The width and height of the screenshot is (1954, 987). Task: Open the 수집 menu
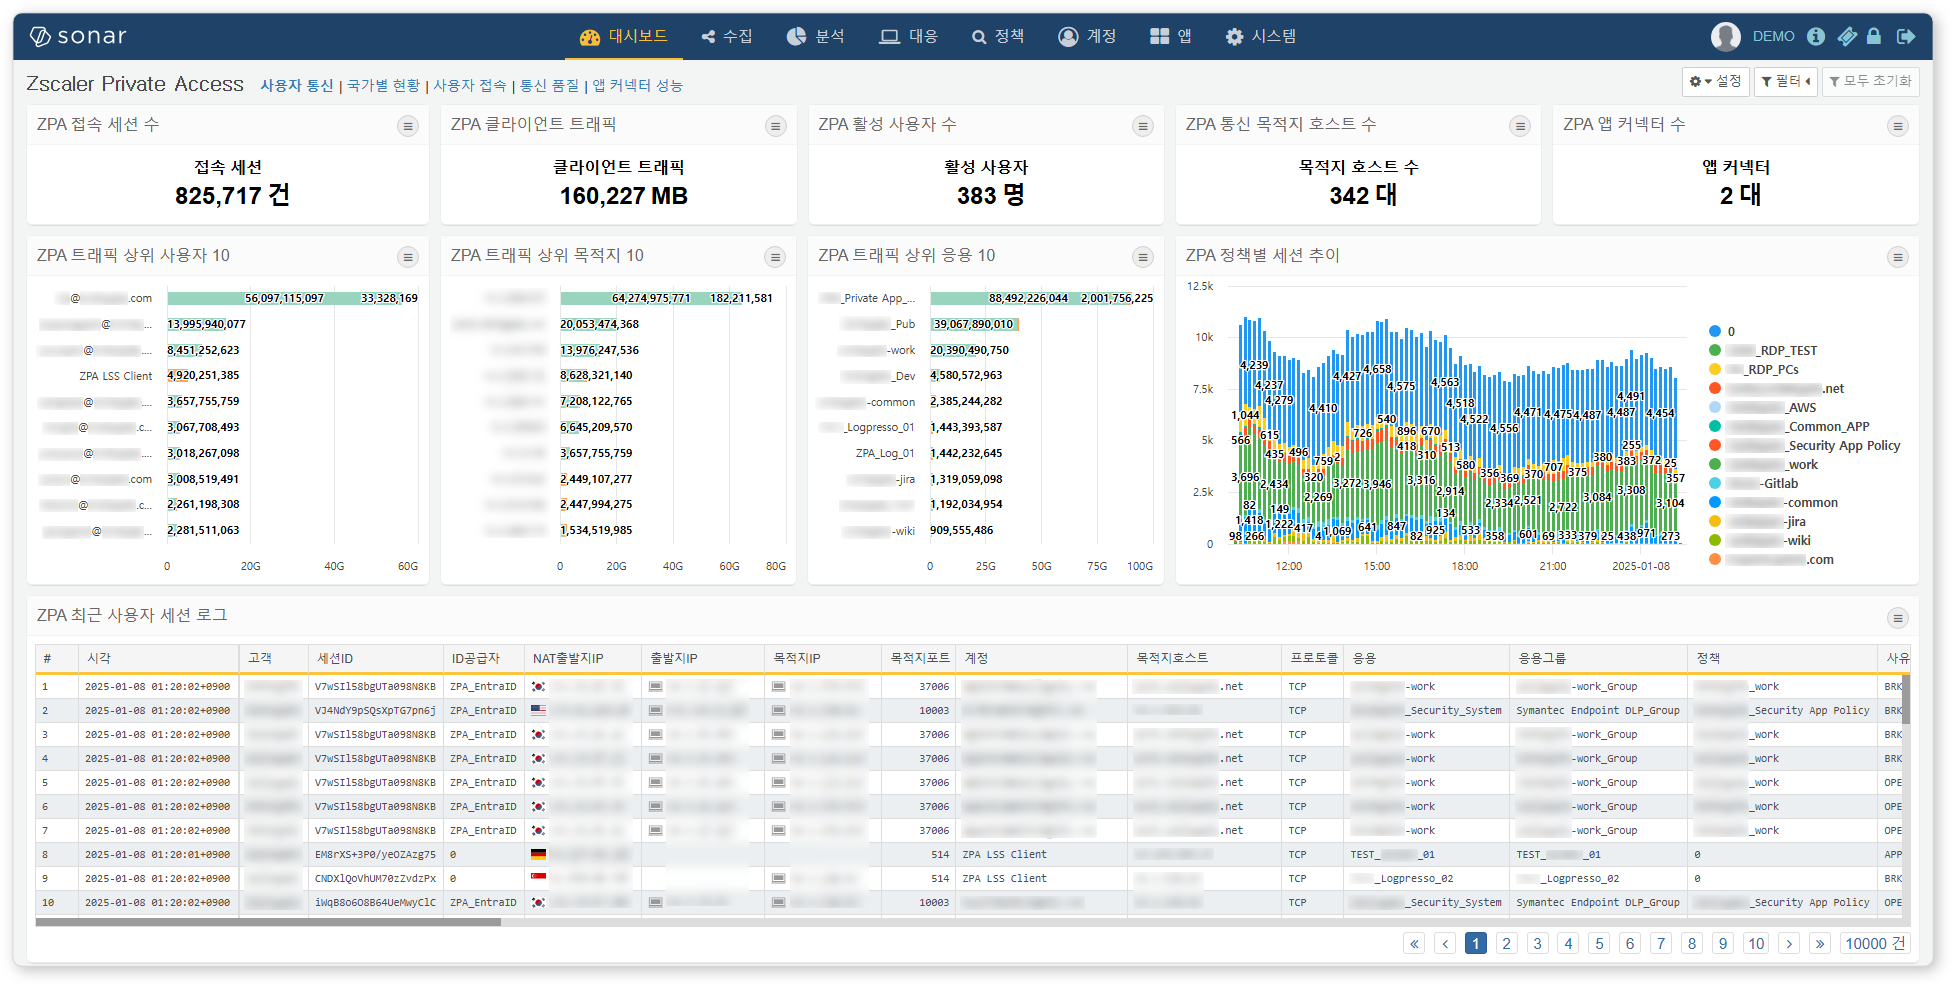(727, 36)
